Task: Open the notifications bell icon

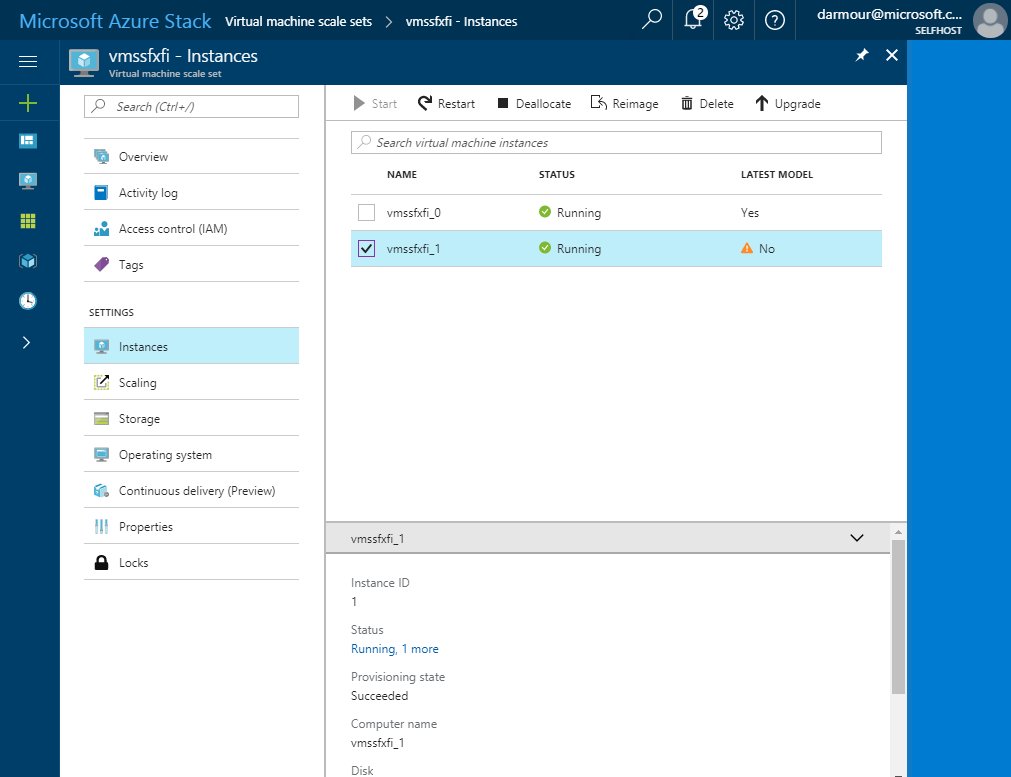Action: 694,19
